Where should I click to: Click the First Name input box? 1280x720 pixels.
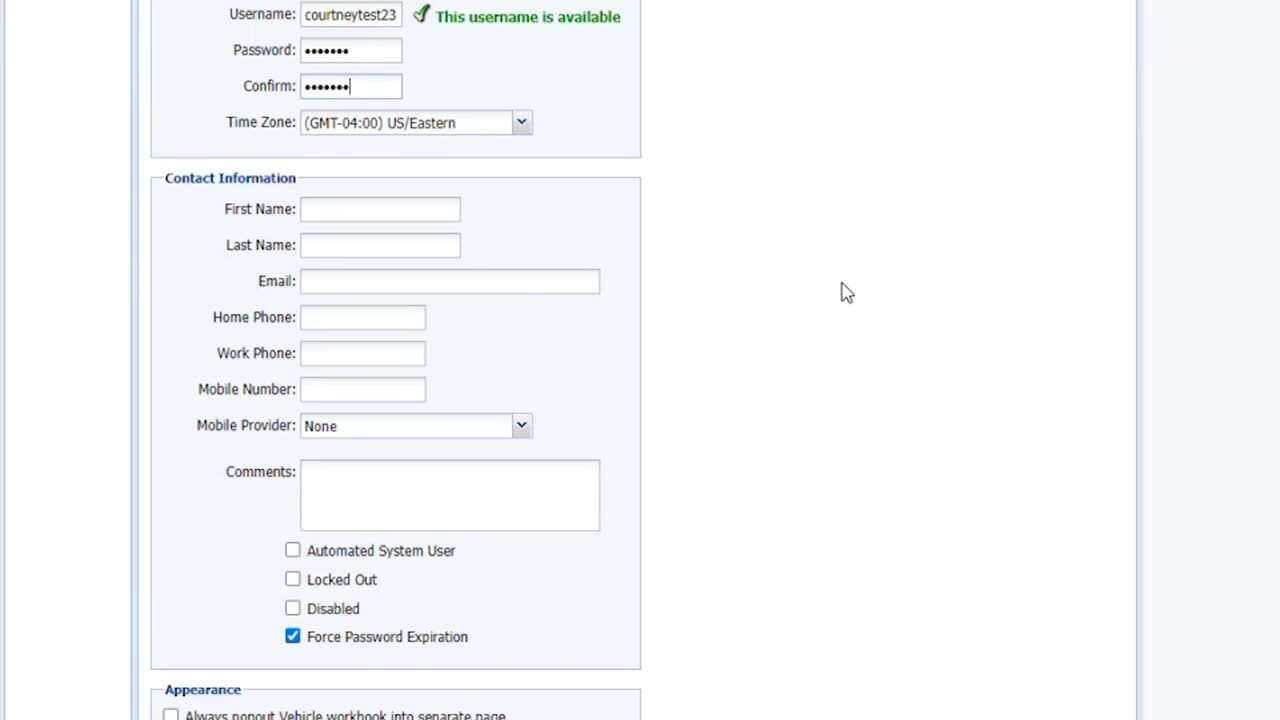tap(380, 209)
